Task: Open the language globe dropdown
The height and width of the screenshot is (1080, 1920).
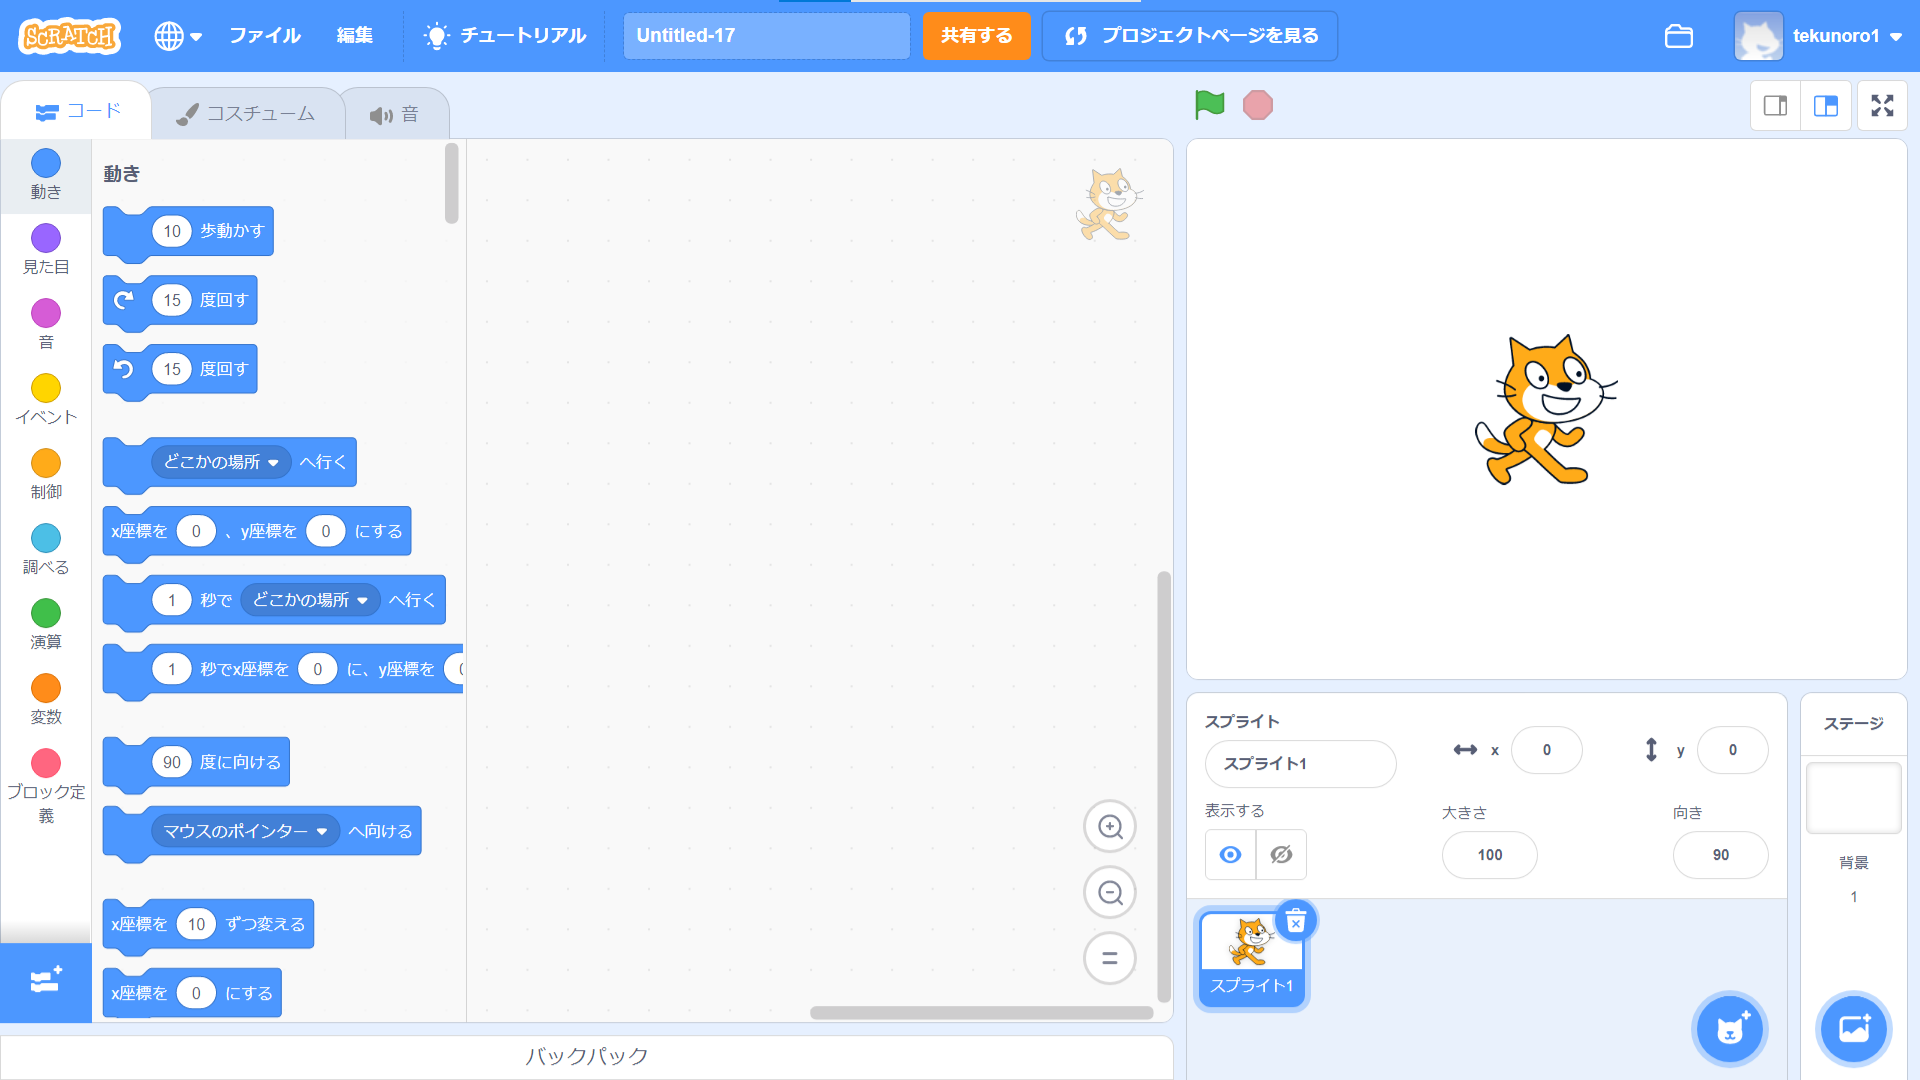Action: pyautogui.click(x=178, y=36)
